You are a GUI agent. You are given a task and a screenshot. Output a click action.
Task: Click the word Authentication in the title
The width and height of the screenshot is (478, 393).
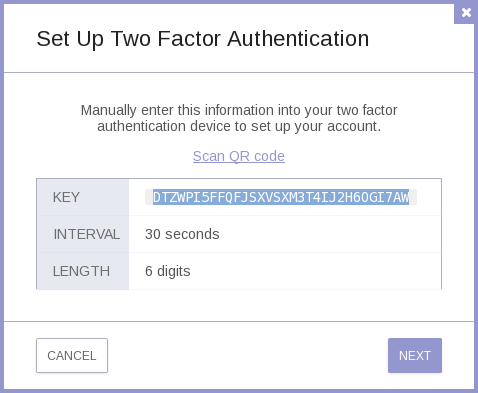[x=298, y=39]
